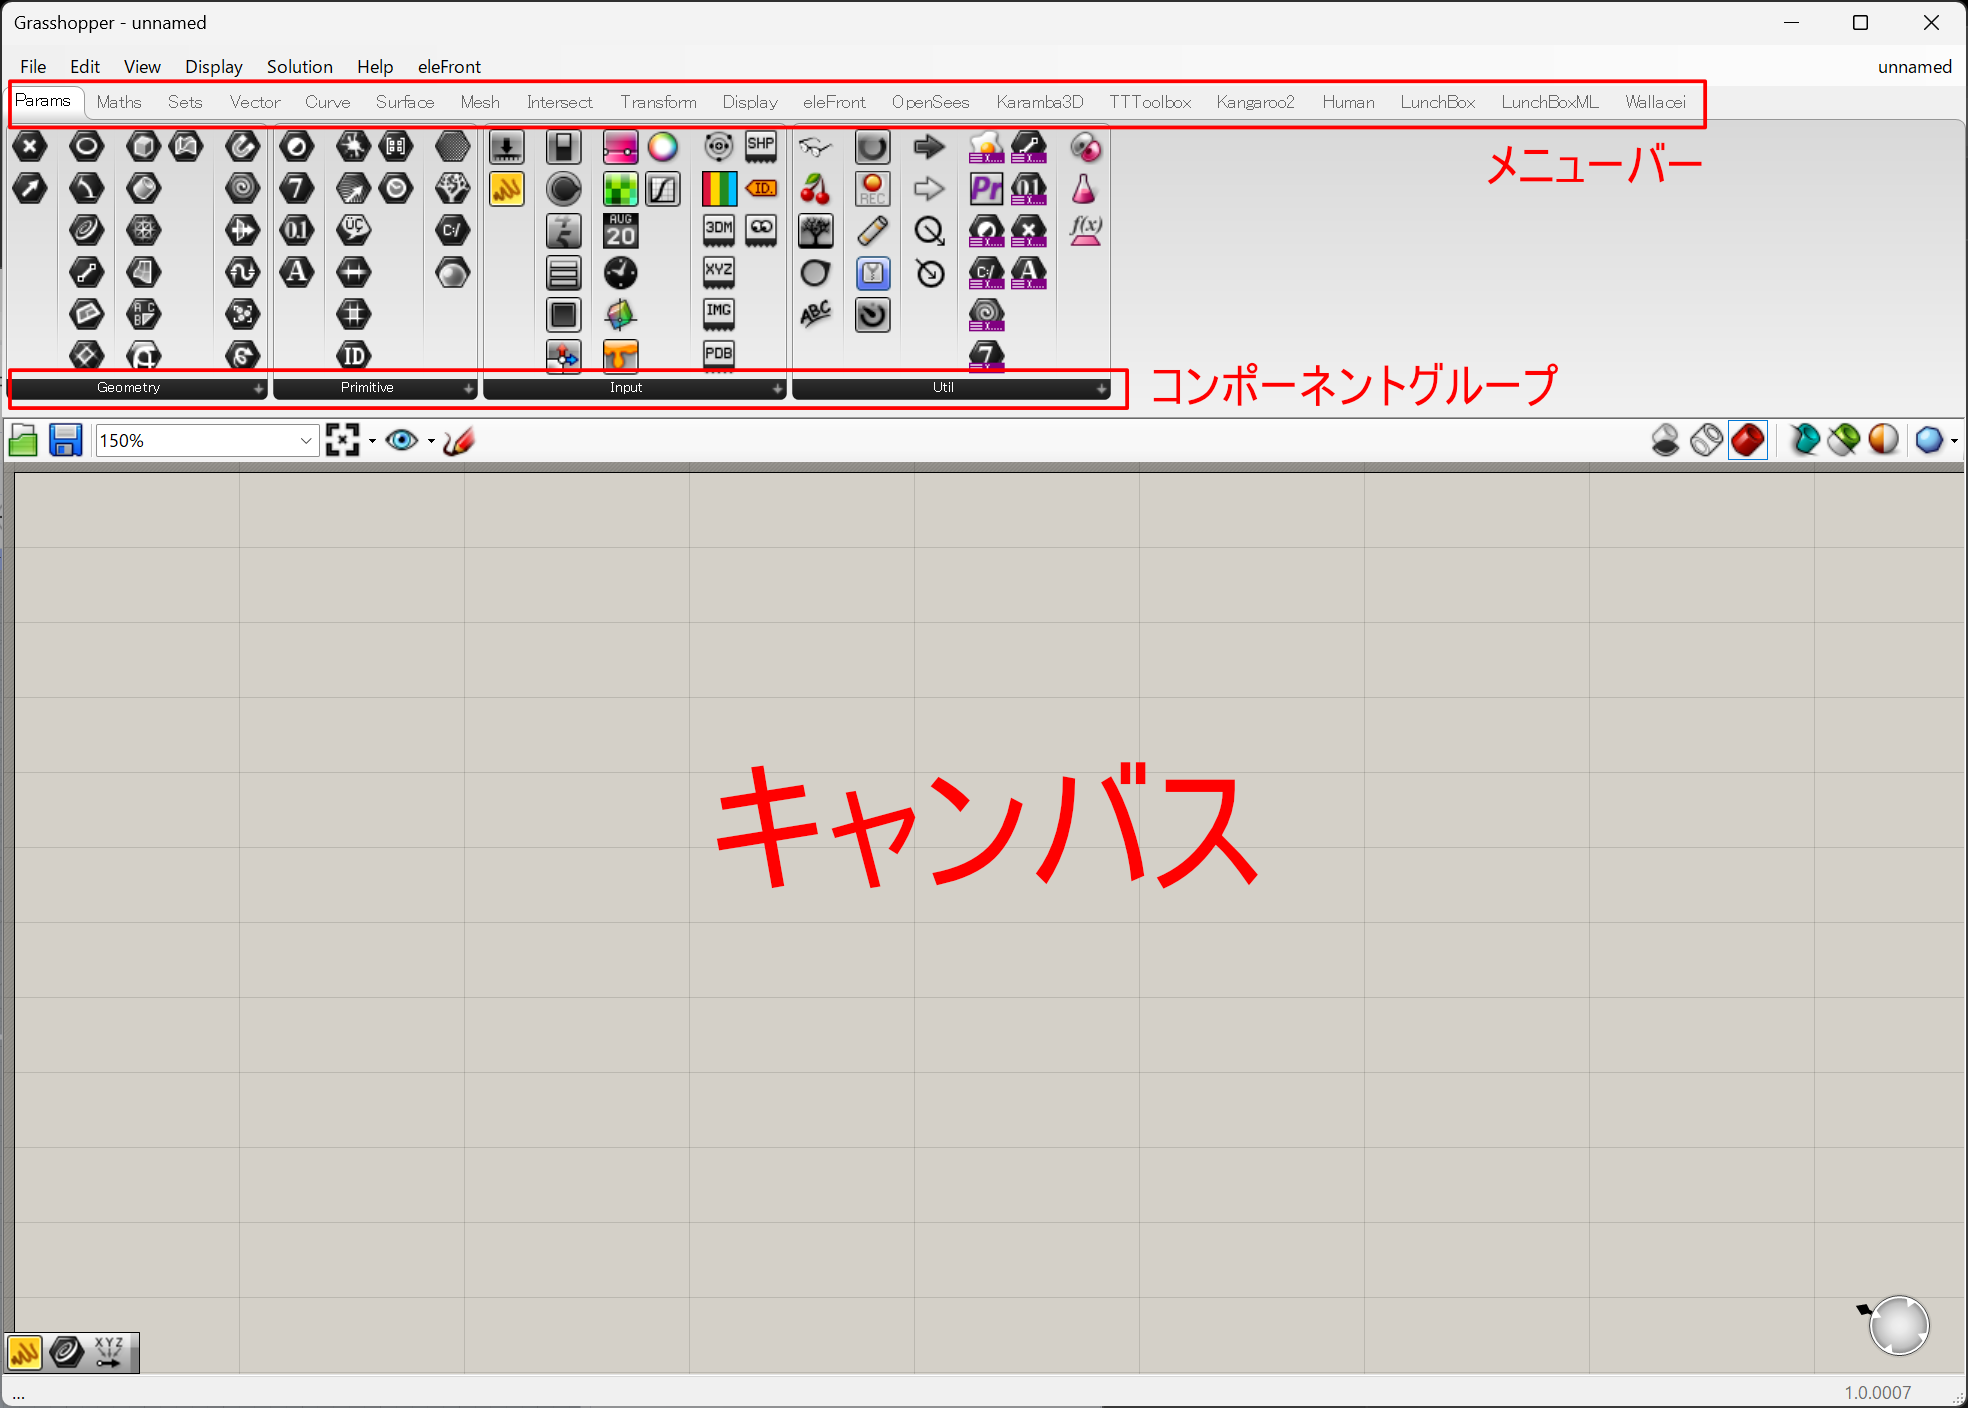This screenshot has width=1968, height=1408.
Task: Click the Open file folder button
Action: 23,441
